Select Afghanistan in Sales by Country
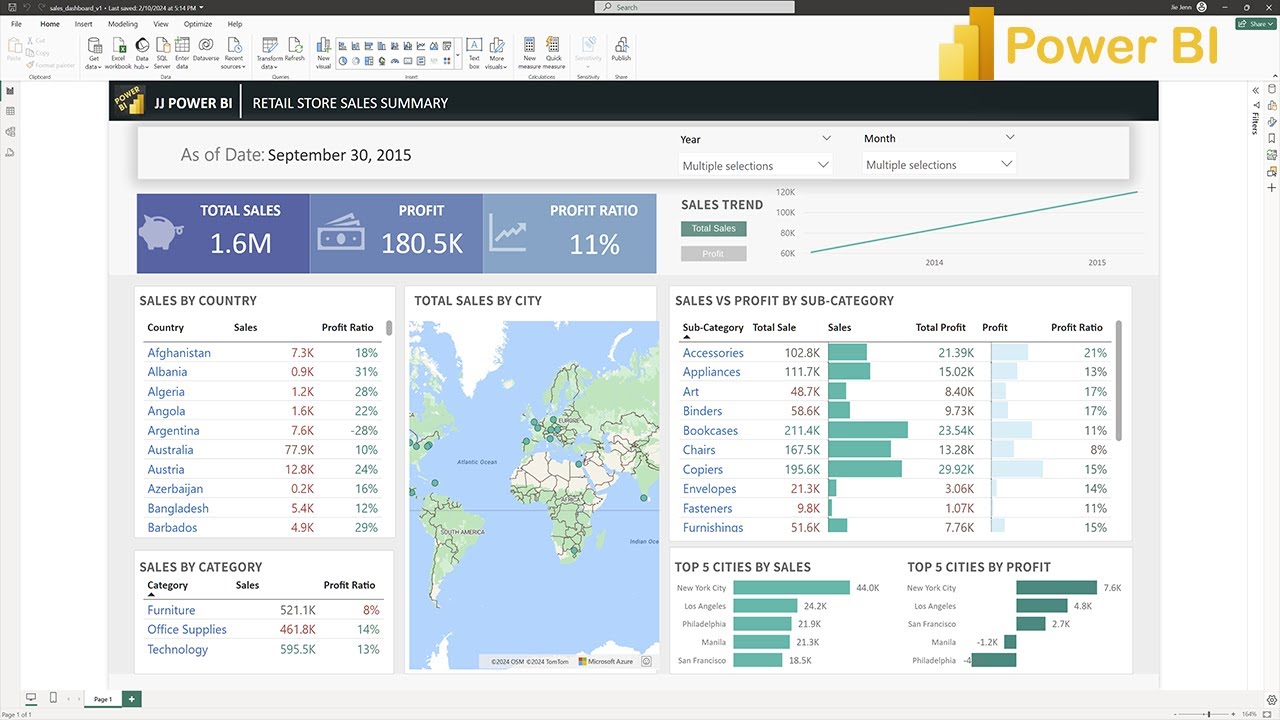The image size is (1280, 720). click(x=179, y=353)
